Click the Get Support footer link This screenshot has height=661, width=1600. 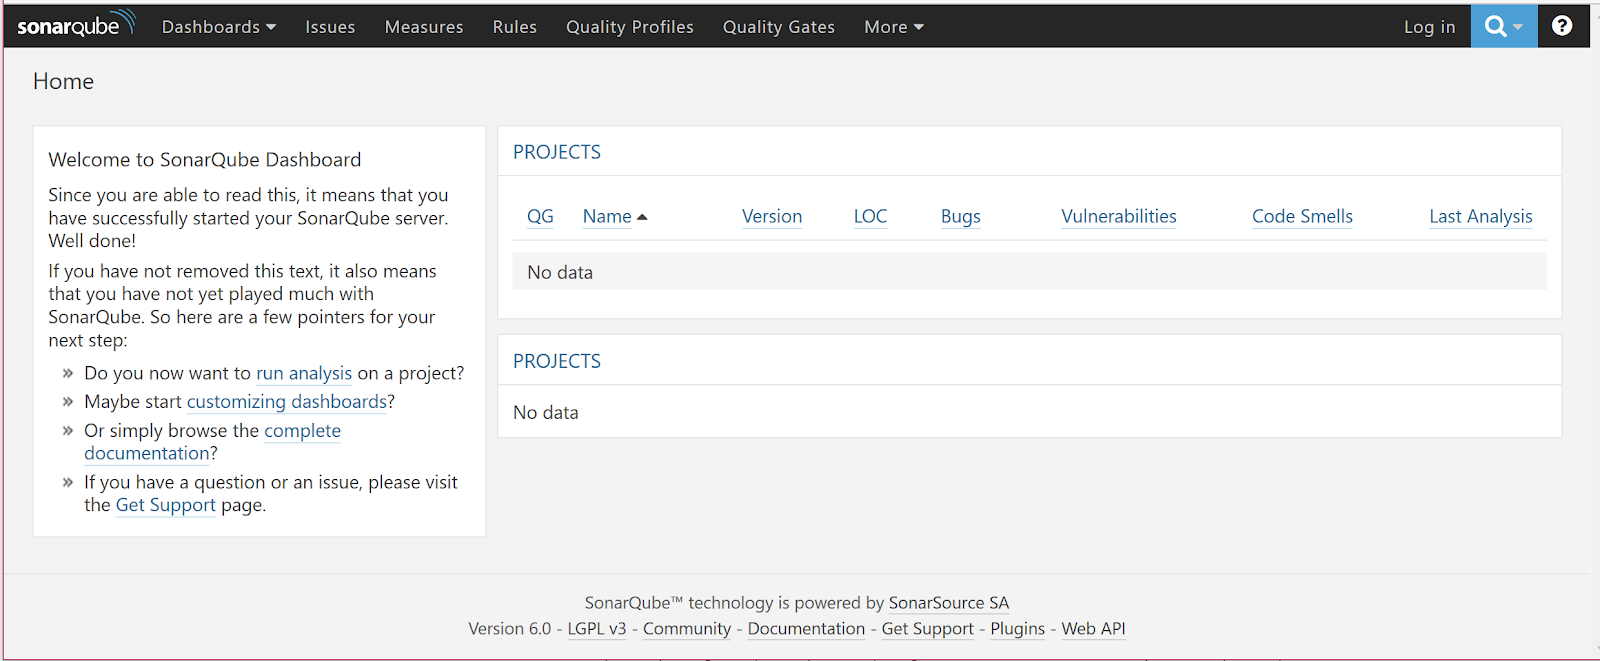[x=928, y=629]
